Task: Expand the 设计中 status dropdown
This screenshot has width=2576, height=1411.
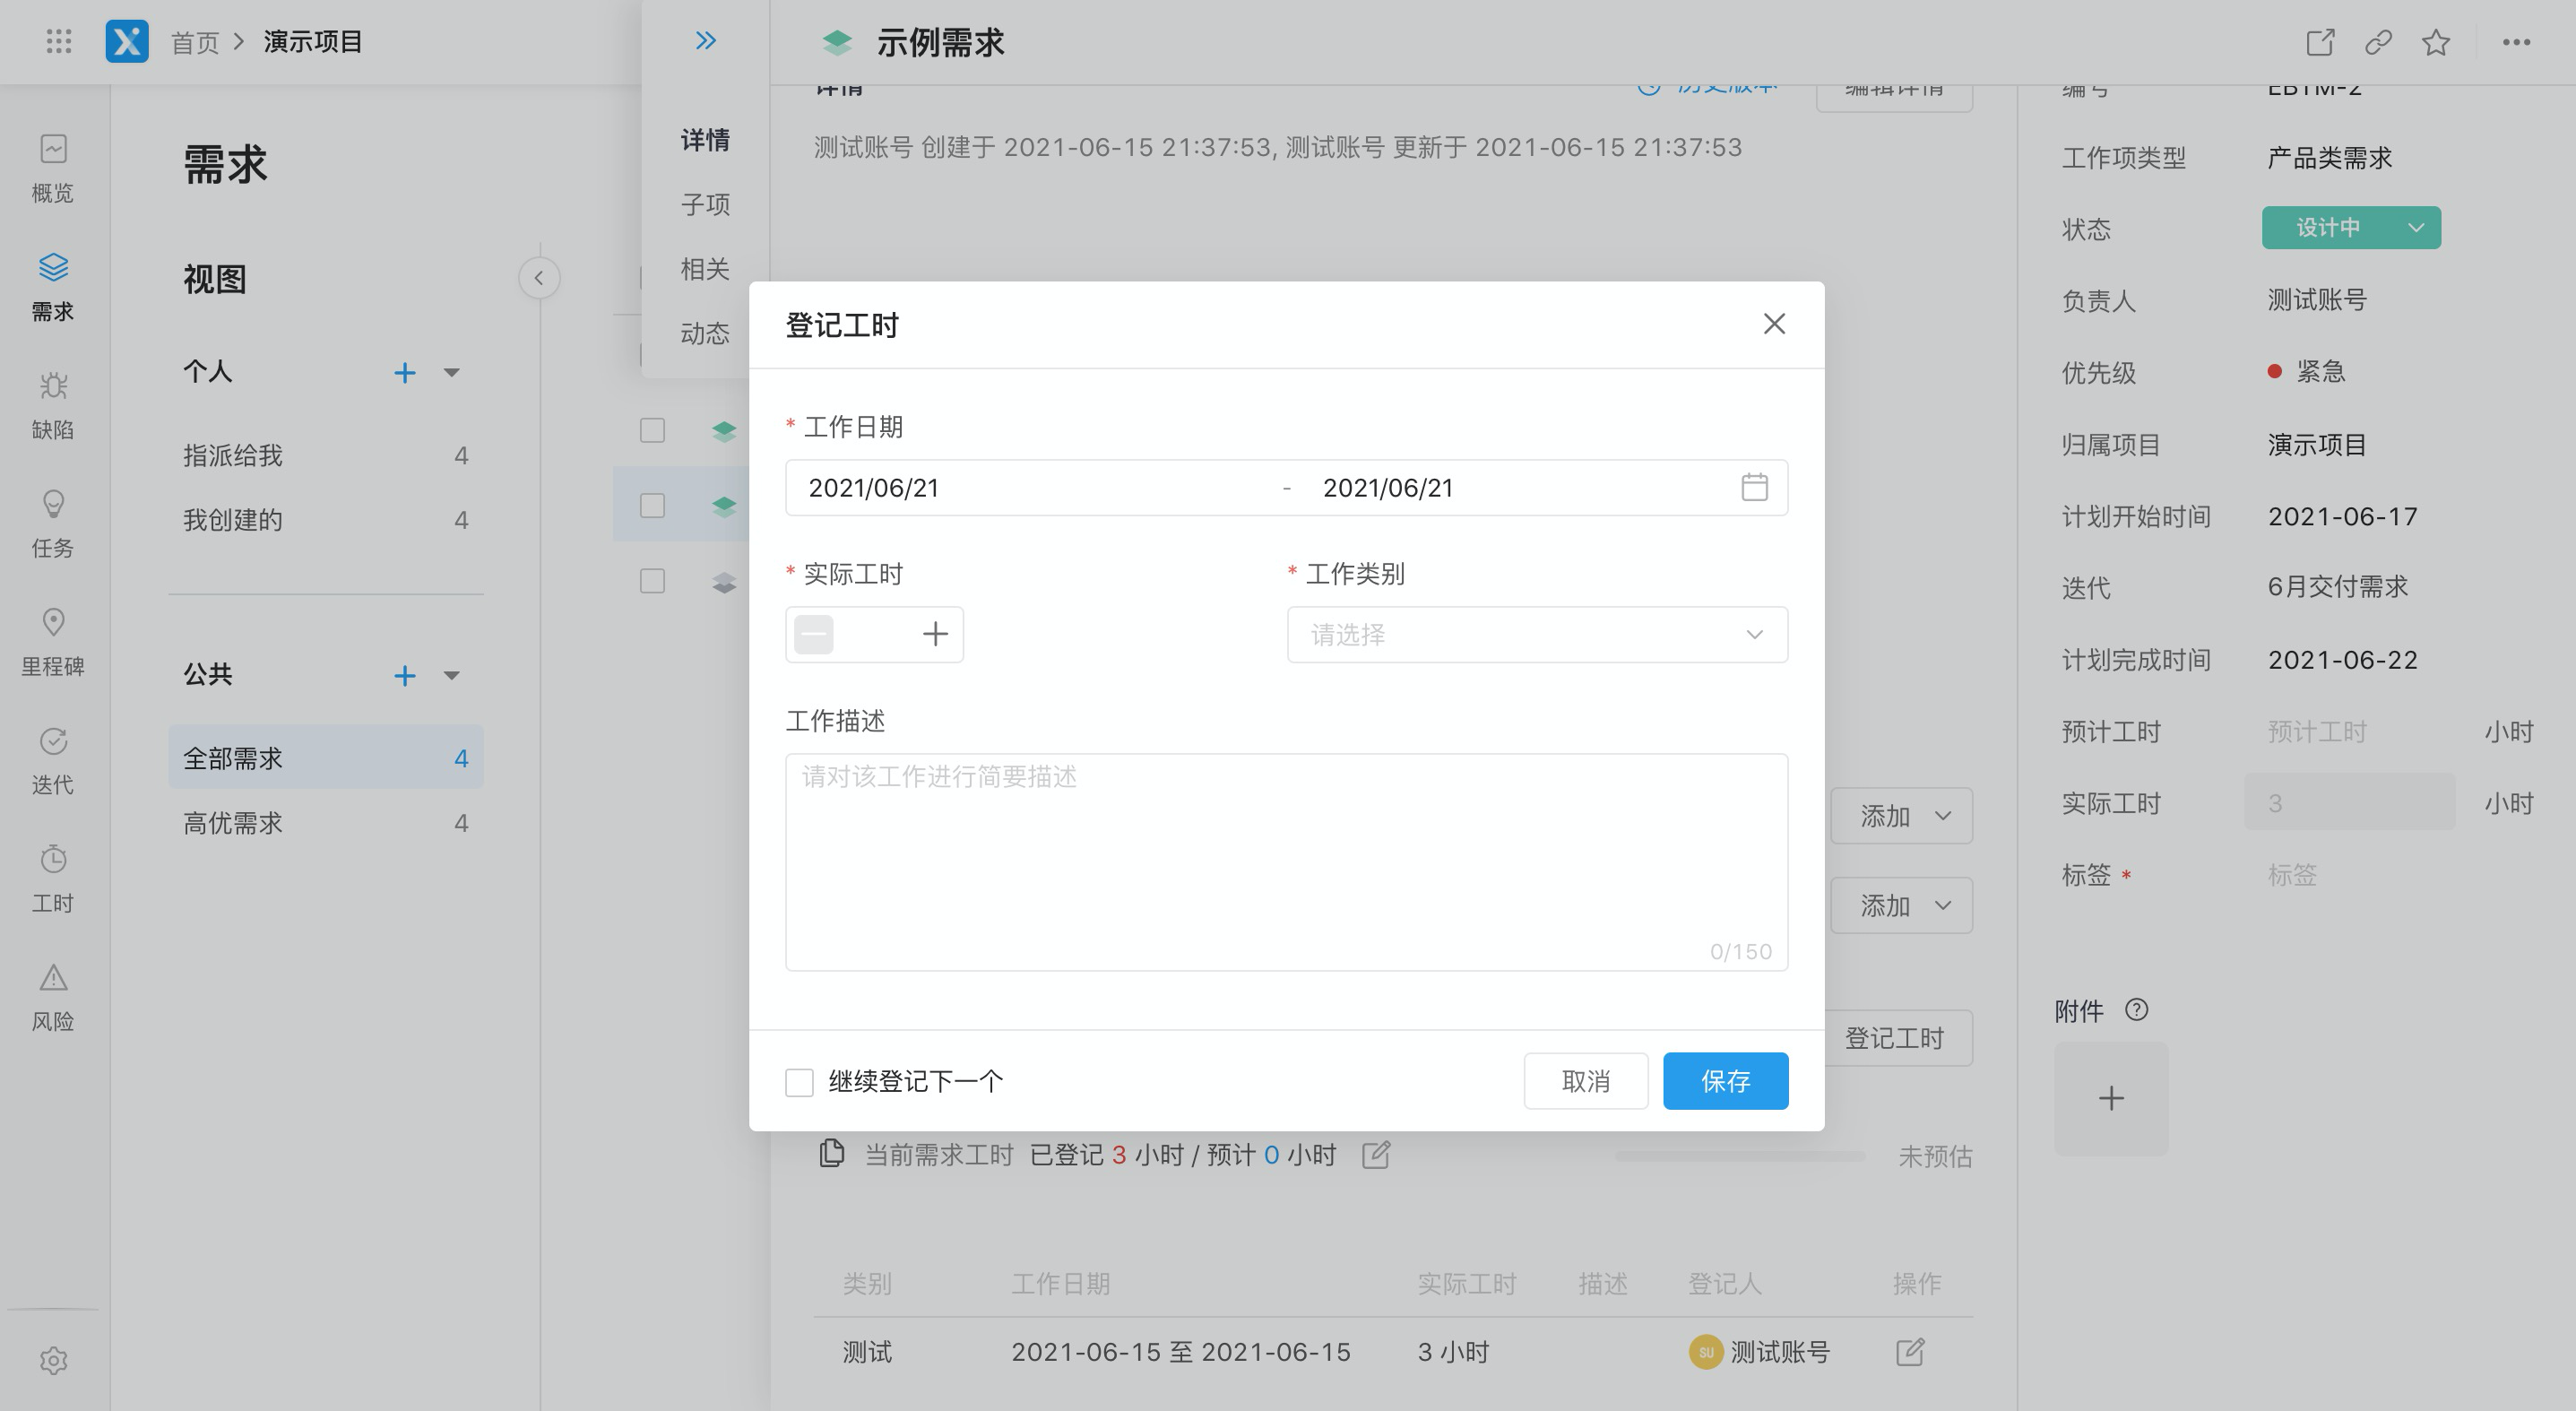Action: (x=2415, y=228)
